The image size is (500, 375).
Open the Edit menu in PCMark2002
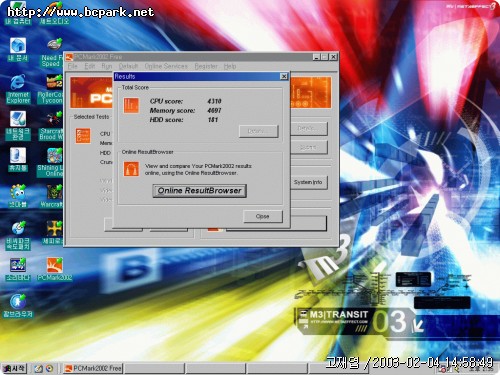pyautogui.click(x=89, y=66)
